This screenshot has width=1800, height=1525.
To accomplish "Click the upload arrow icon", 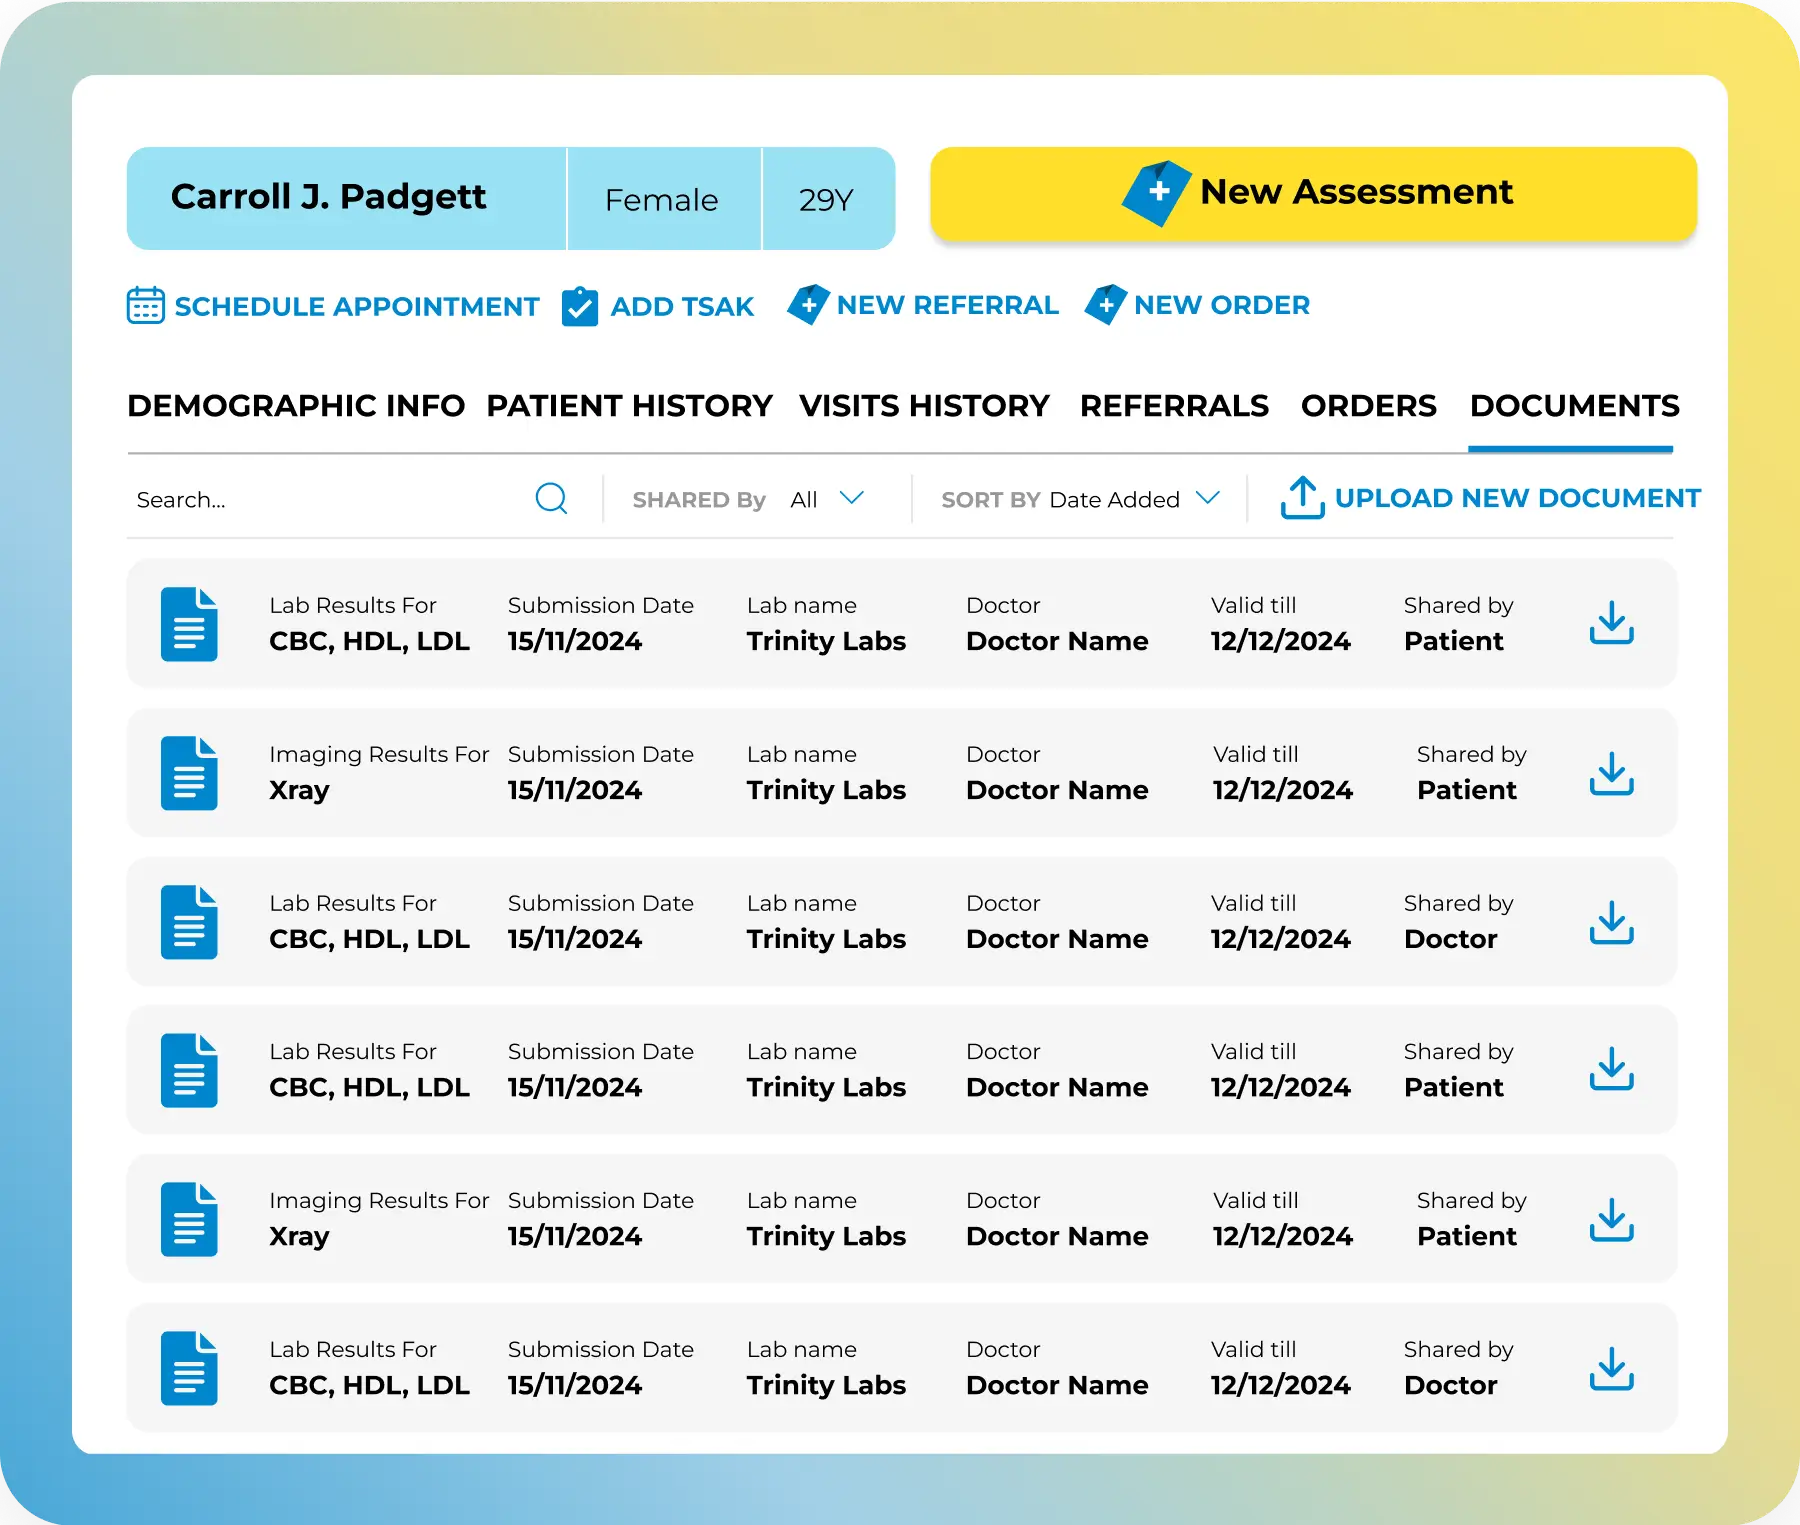I will click(x=1302, y=497).
